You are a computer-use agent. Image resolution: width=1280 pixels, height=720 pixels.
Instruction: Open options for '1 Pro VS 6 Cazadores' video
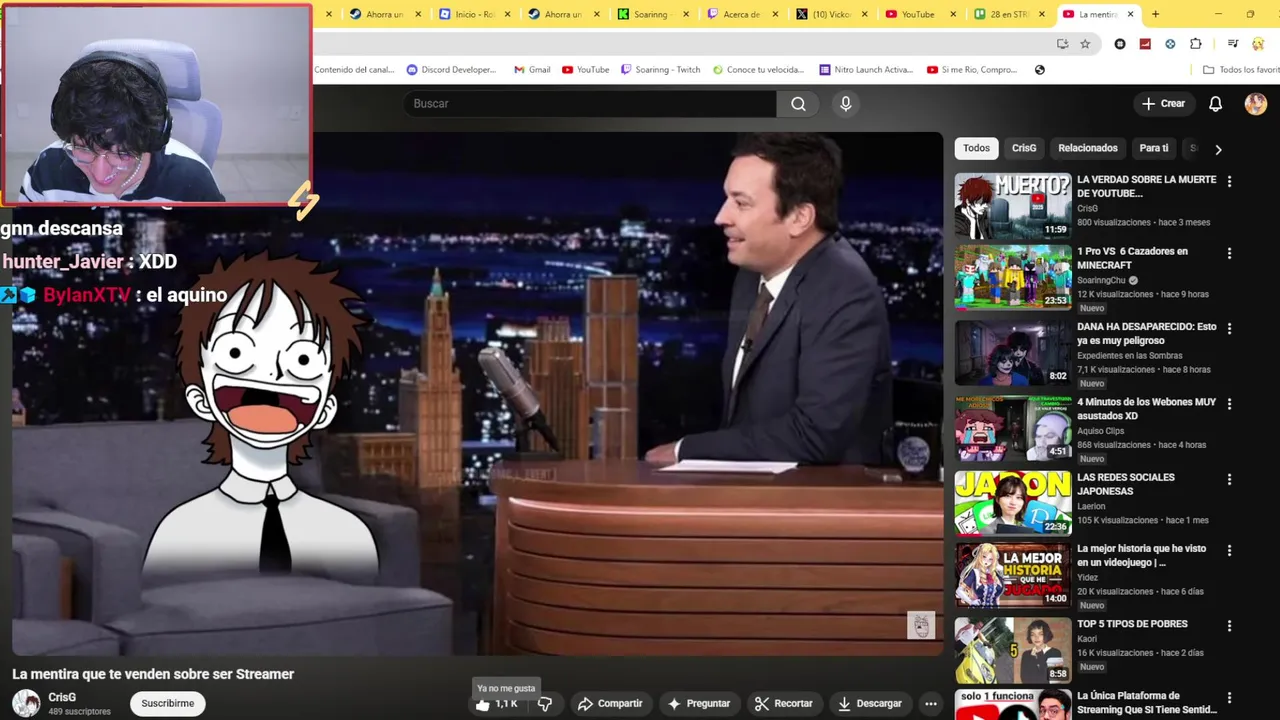(1229, 254)
